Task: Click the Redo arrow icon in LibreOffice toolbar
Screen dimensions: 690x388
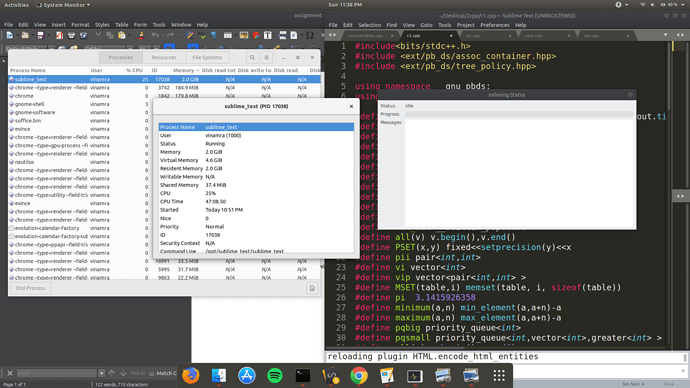Action: (170, 35)
